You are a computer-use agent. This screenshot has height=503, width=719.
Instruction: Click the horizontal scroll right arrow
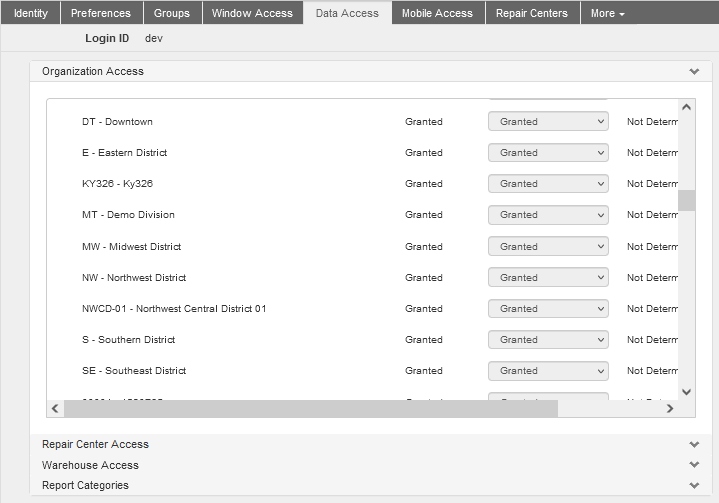coord(670,408)
